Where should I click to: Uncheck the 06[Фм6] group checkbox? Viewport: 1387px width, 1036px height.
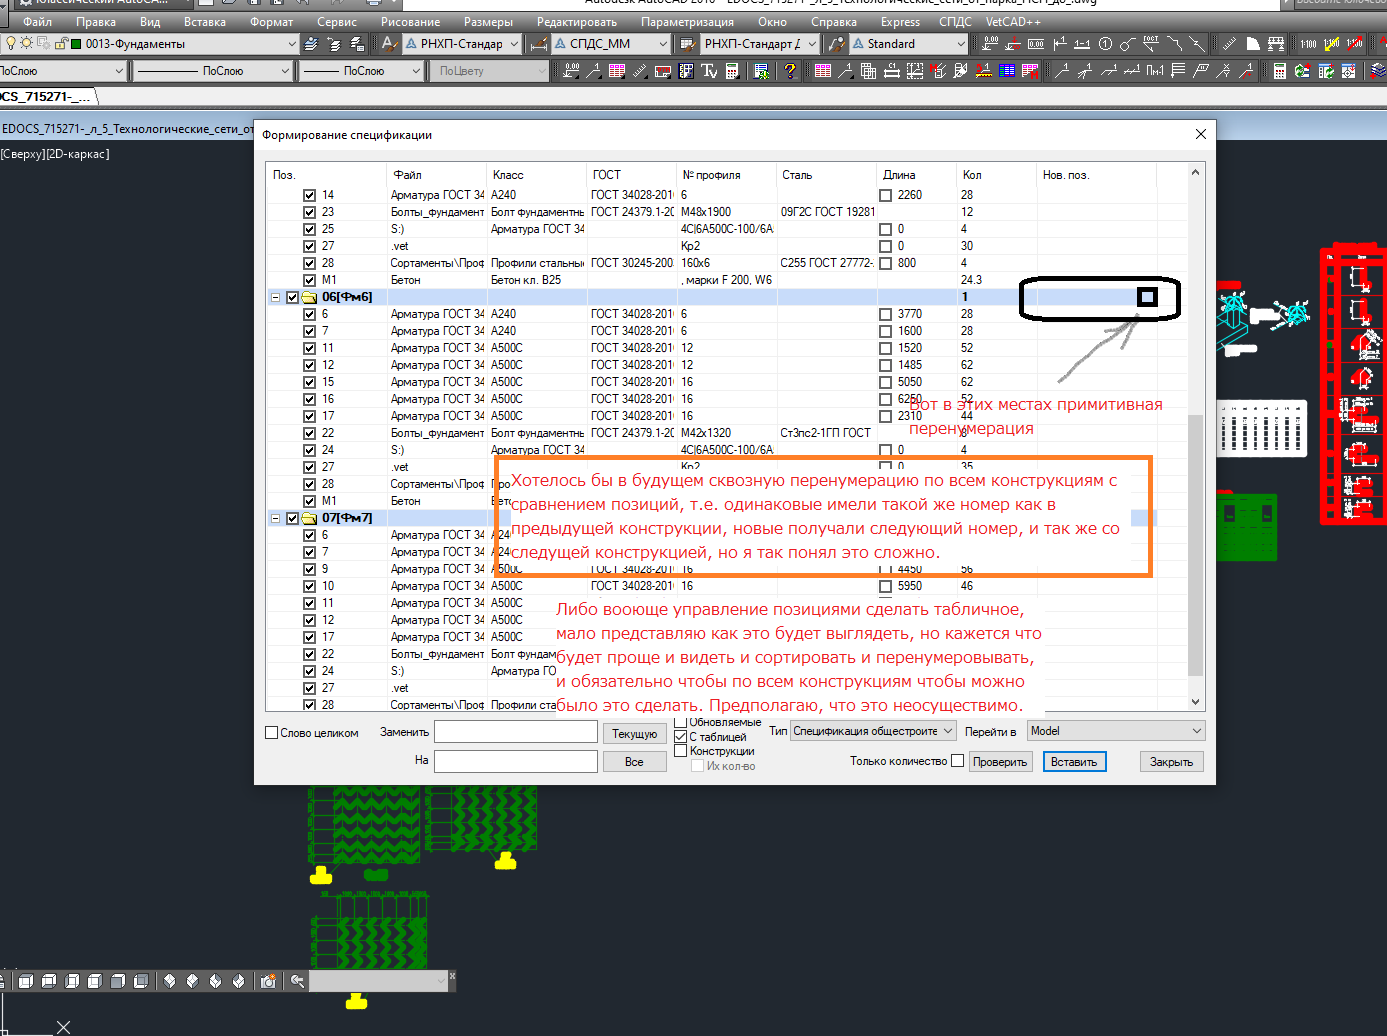tap(293, 297)
